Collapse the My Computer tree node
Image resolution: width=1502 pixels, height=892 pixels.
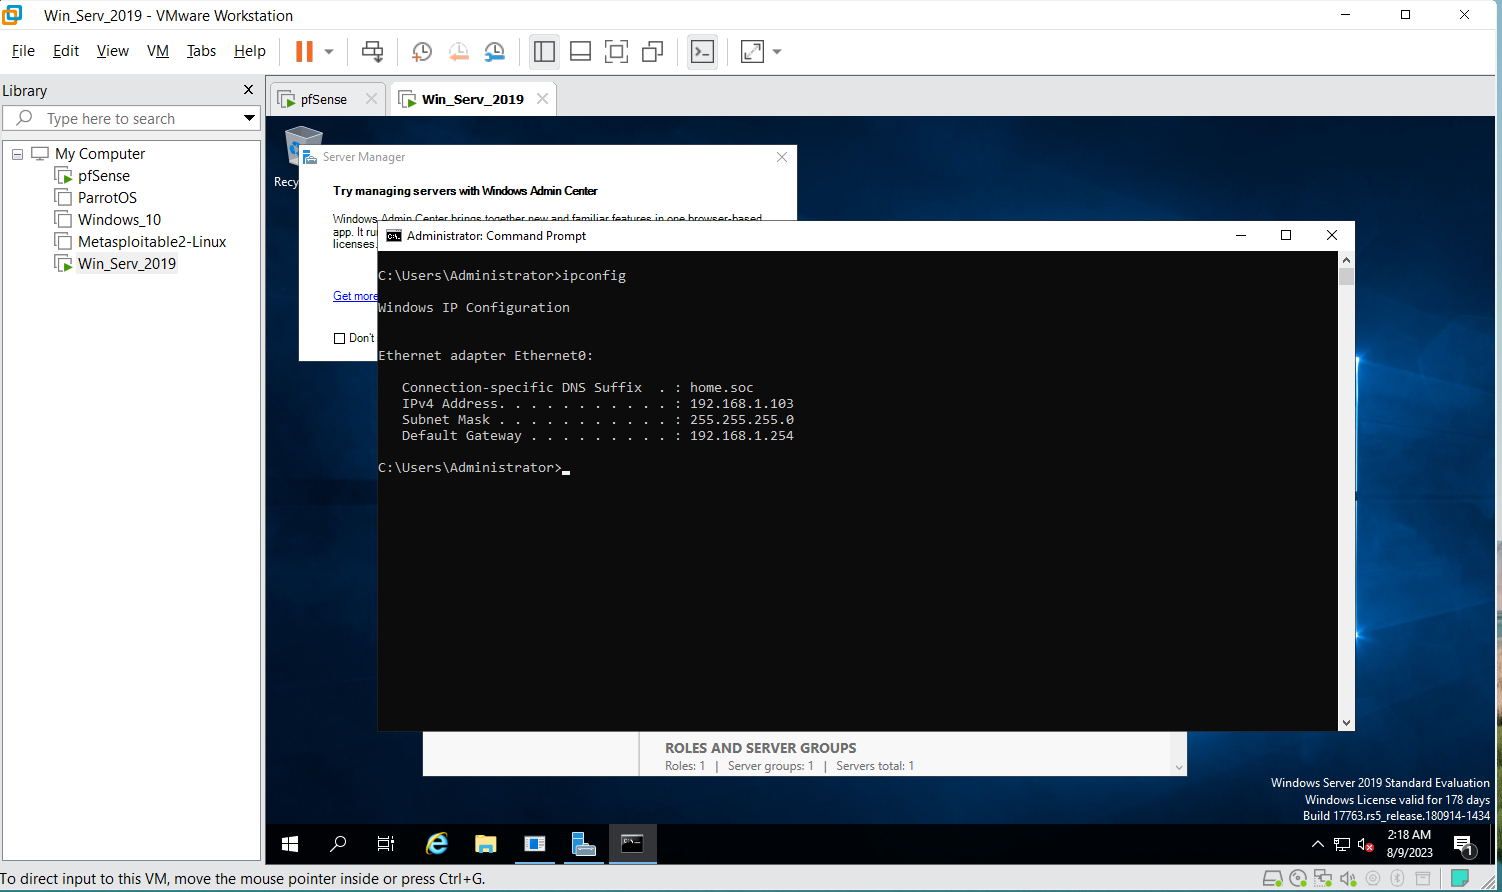17,154
